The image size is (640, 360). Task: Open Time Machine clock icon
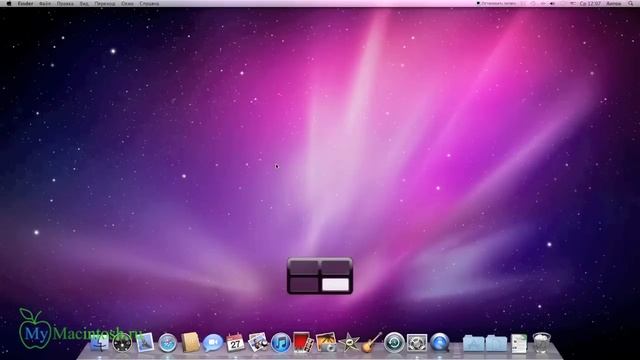(x=394, y=342)
